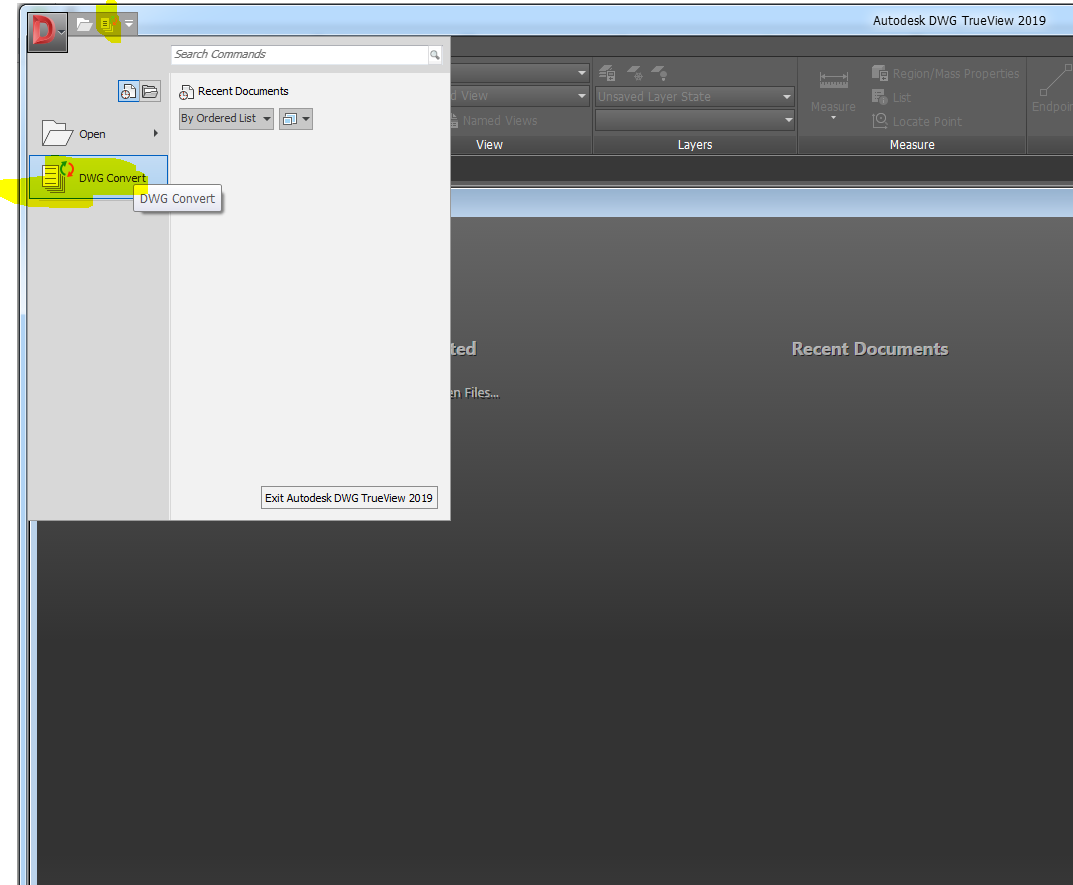This screenshot has height=885, width=1073.
Task: Click Locate Point in Measure panel
Action: (x=917, y=121)
